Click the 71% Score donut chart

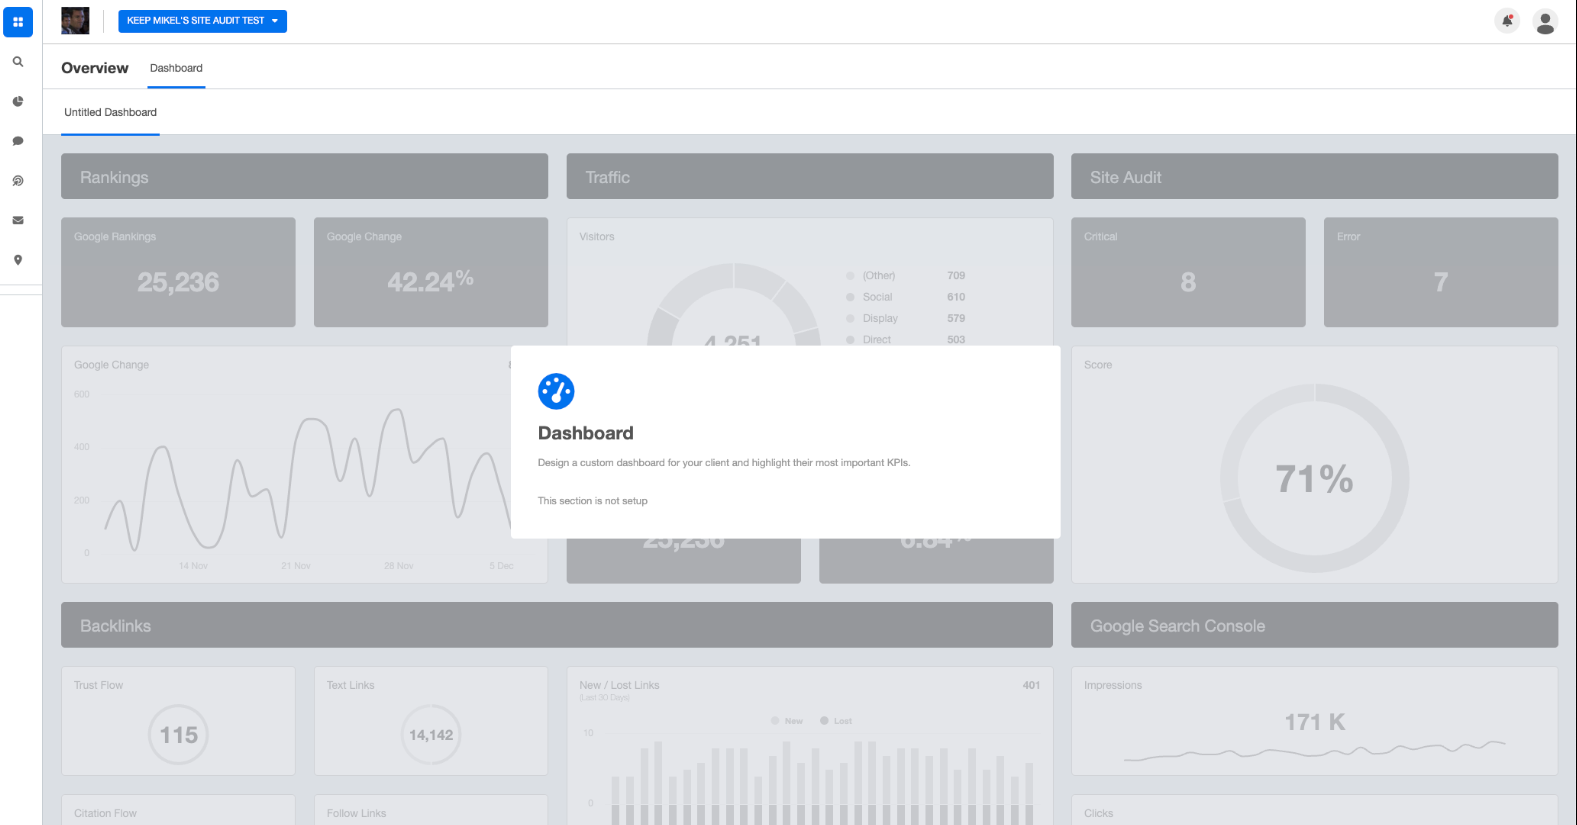pyautogui.click(x=1314, y=479)
